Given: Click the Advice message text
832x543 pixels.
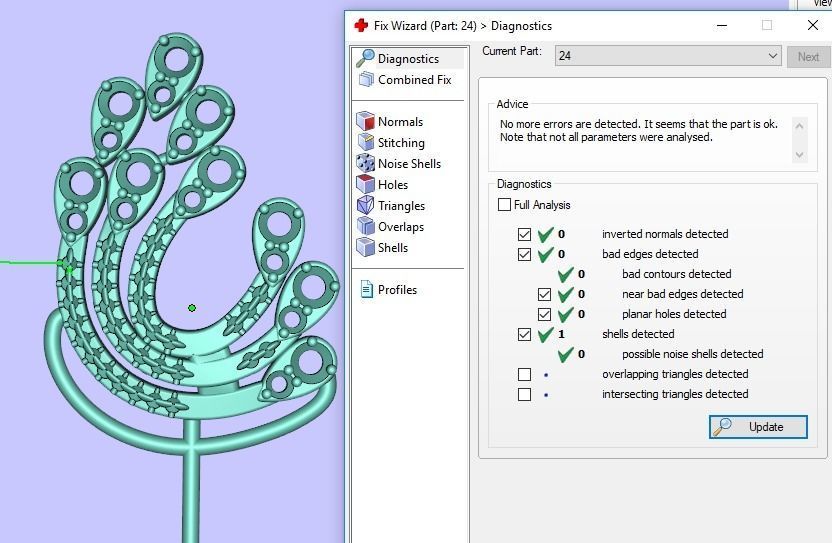Looking at the screenshot, I should coord(638,131).
